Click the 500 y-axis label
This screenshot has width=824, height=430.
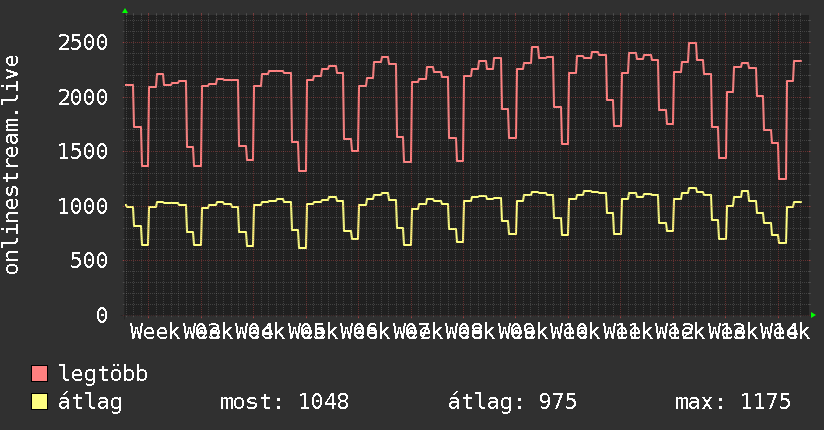(x=90, y=261)
